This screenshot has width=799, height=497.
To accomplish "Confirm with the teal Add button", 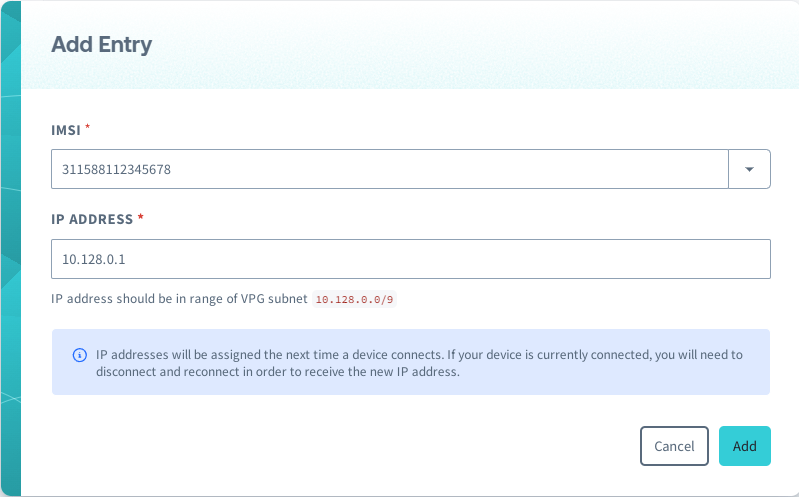I will 744,446.
